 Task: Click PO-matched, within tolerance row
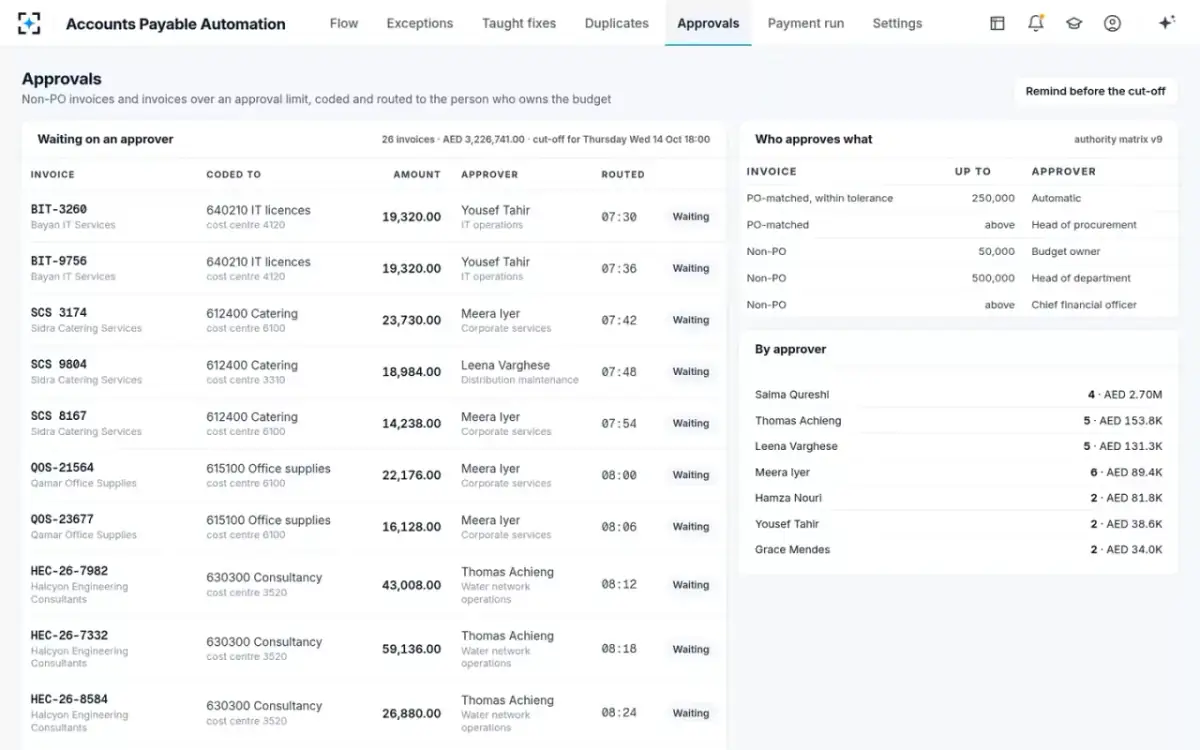(958, 199)
